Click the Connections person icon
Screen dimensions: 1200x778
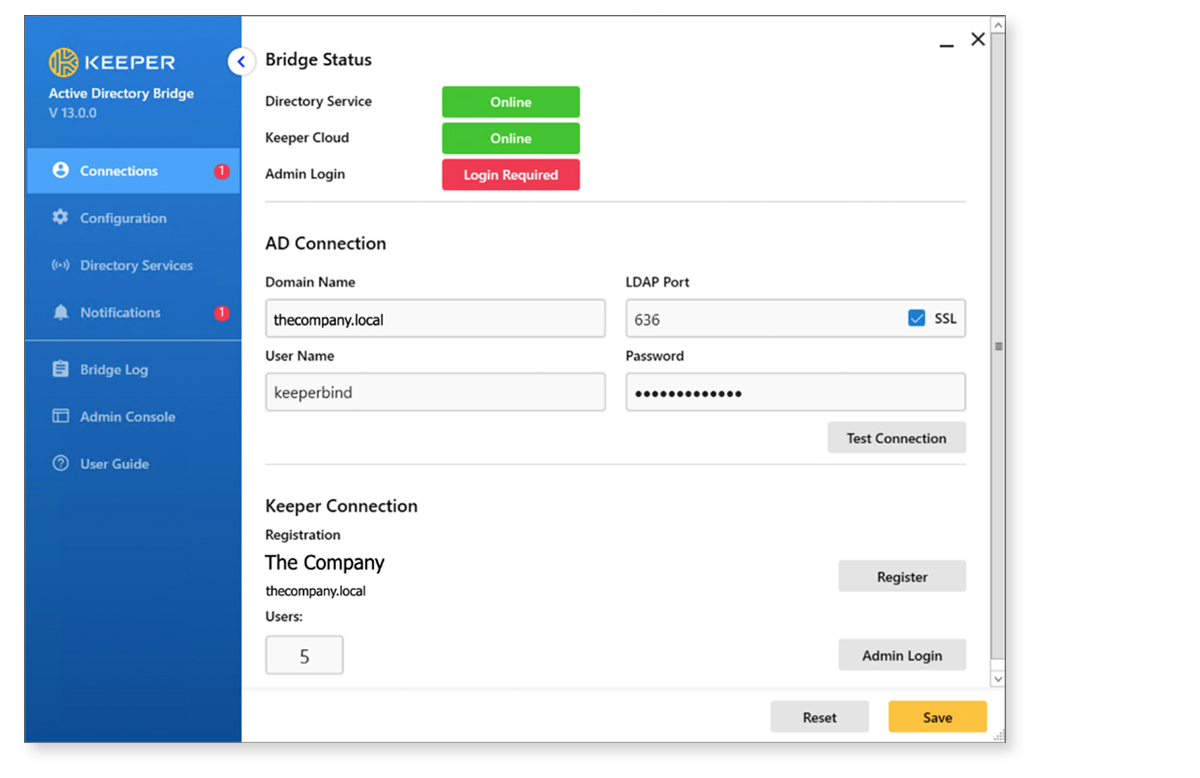coord(61,170)
